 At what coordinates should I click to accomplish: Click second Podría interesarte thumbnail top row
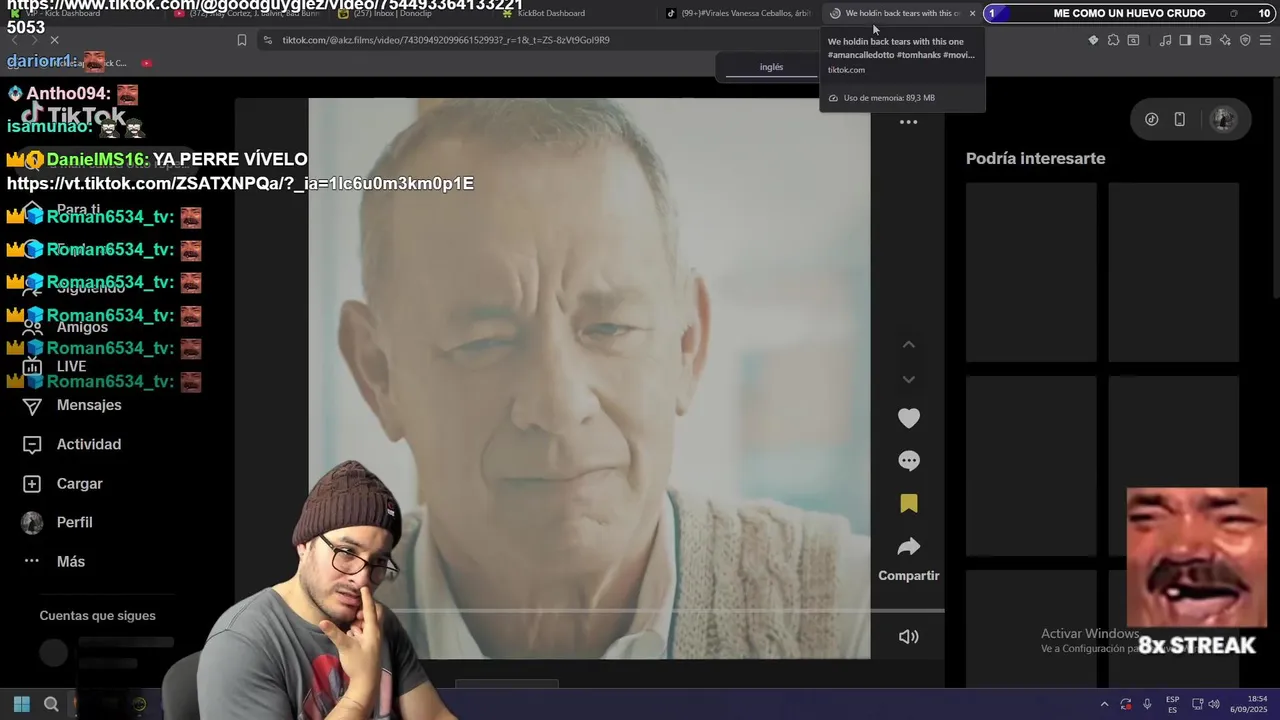click(1173, 272)
